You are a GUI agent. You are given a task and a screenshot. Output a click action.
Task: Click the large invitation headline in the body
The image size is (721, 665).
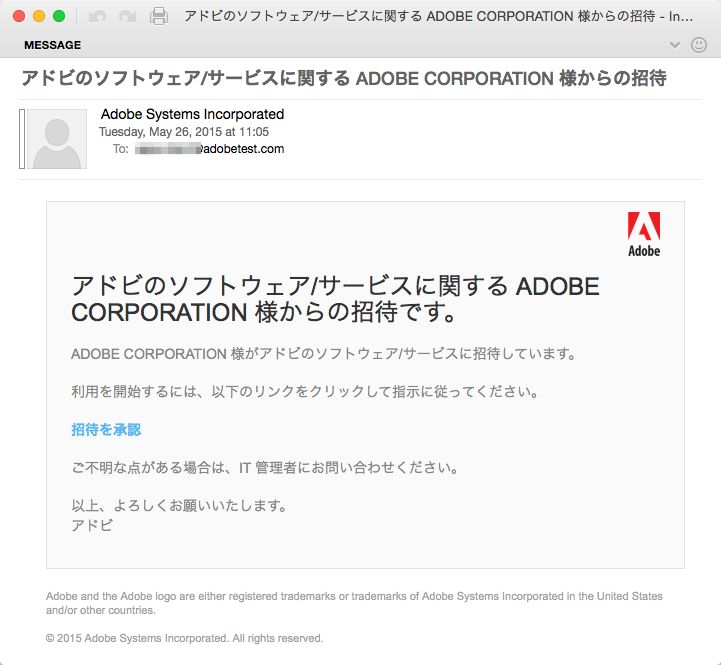coord(335,299)
